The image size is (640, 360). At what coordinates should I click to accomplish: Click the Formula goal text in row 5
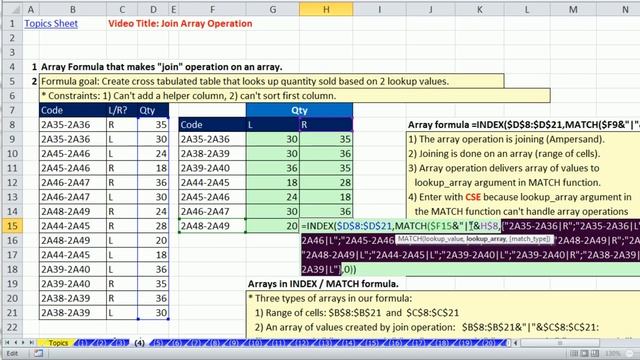pos(245,81)
